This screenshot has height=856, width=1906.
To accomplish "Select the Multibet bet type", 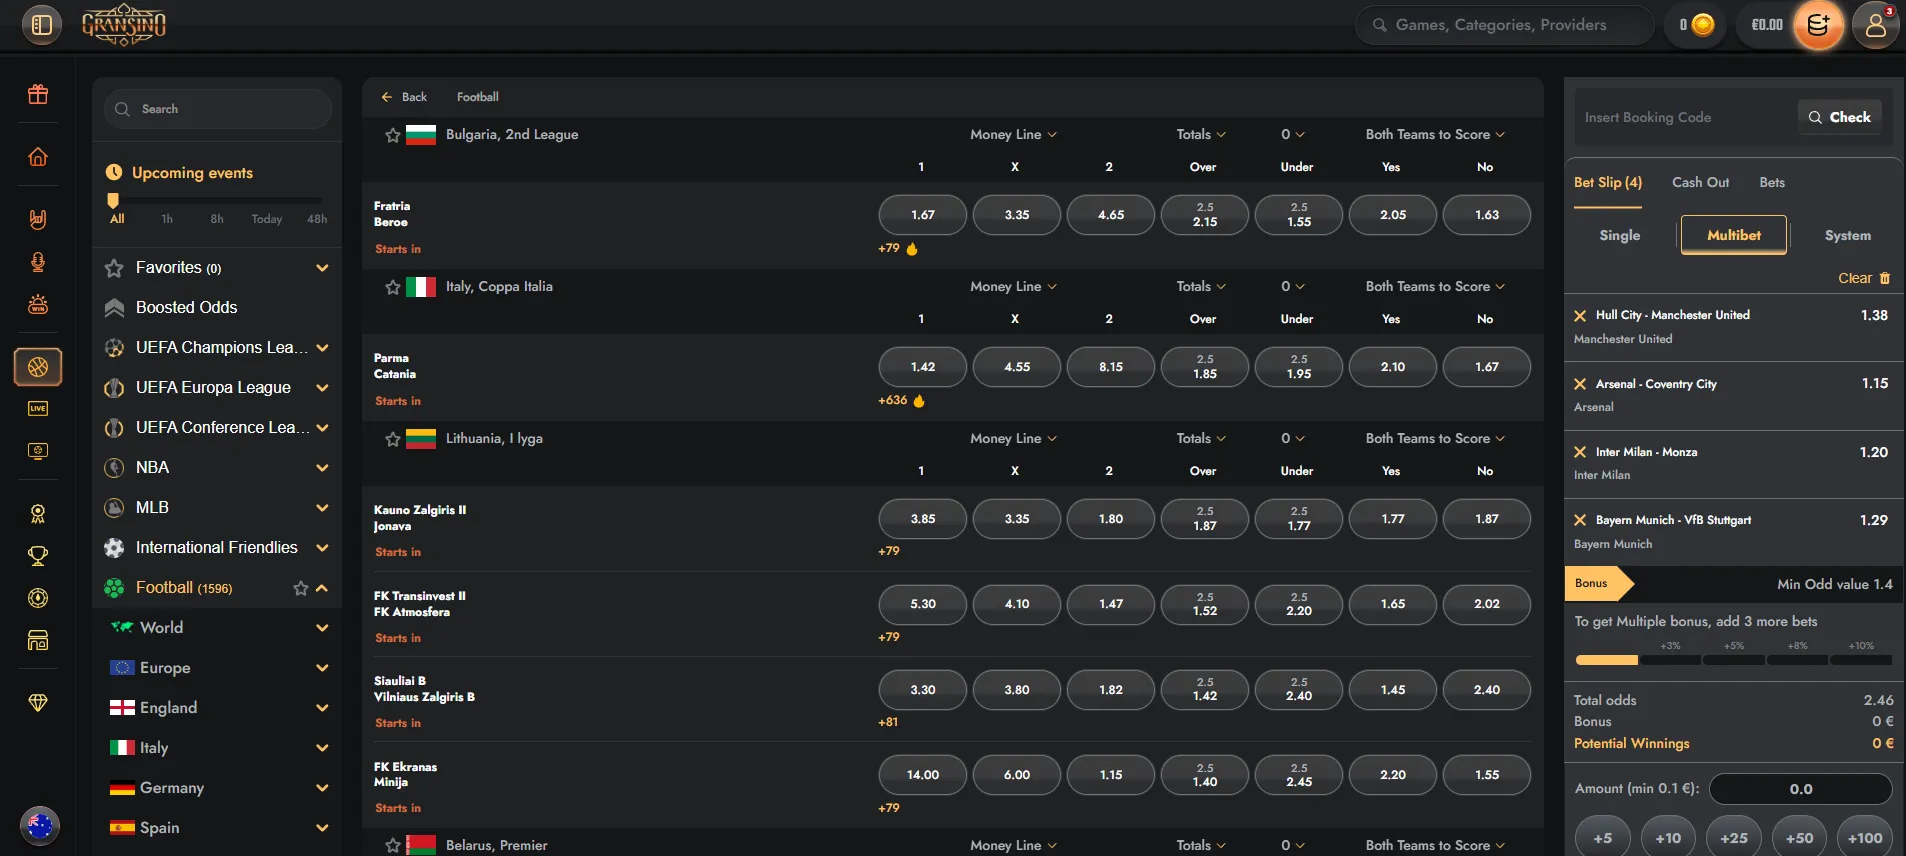I will coord(1734,236).
